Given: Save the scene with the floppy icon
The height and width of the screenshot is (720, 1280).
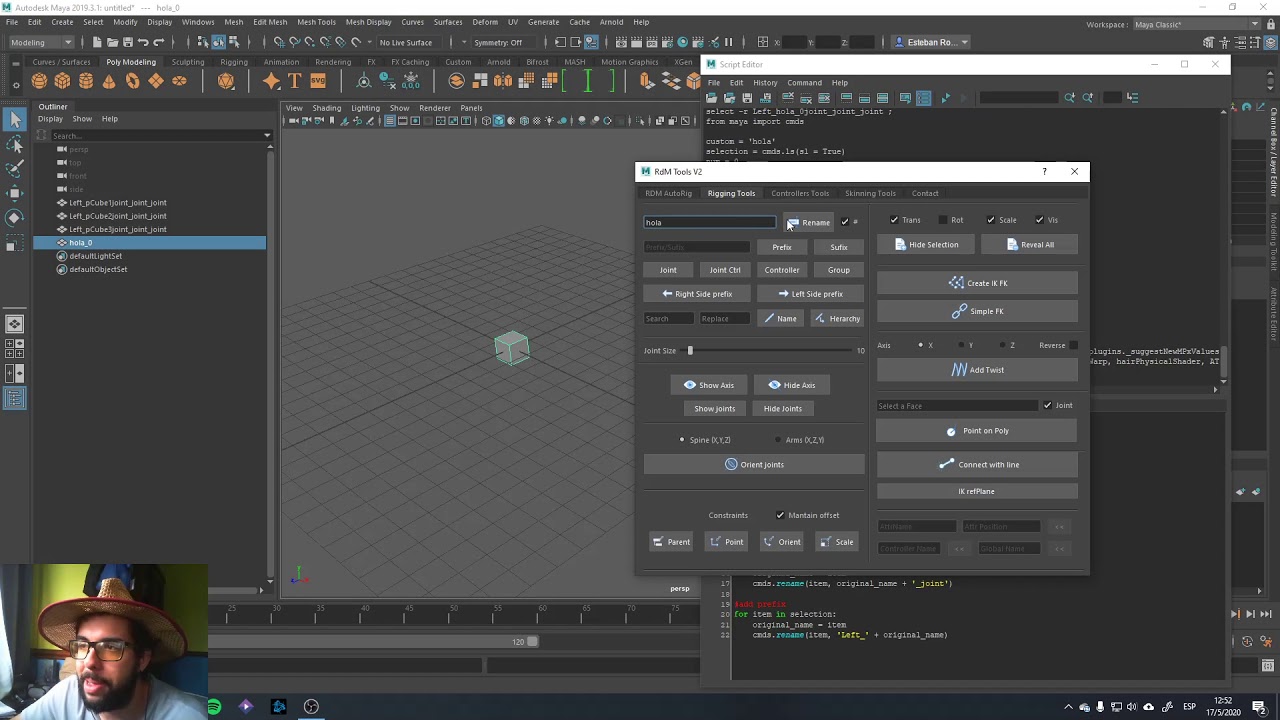Looking at the screenshot, I should (x=127, y=42).
